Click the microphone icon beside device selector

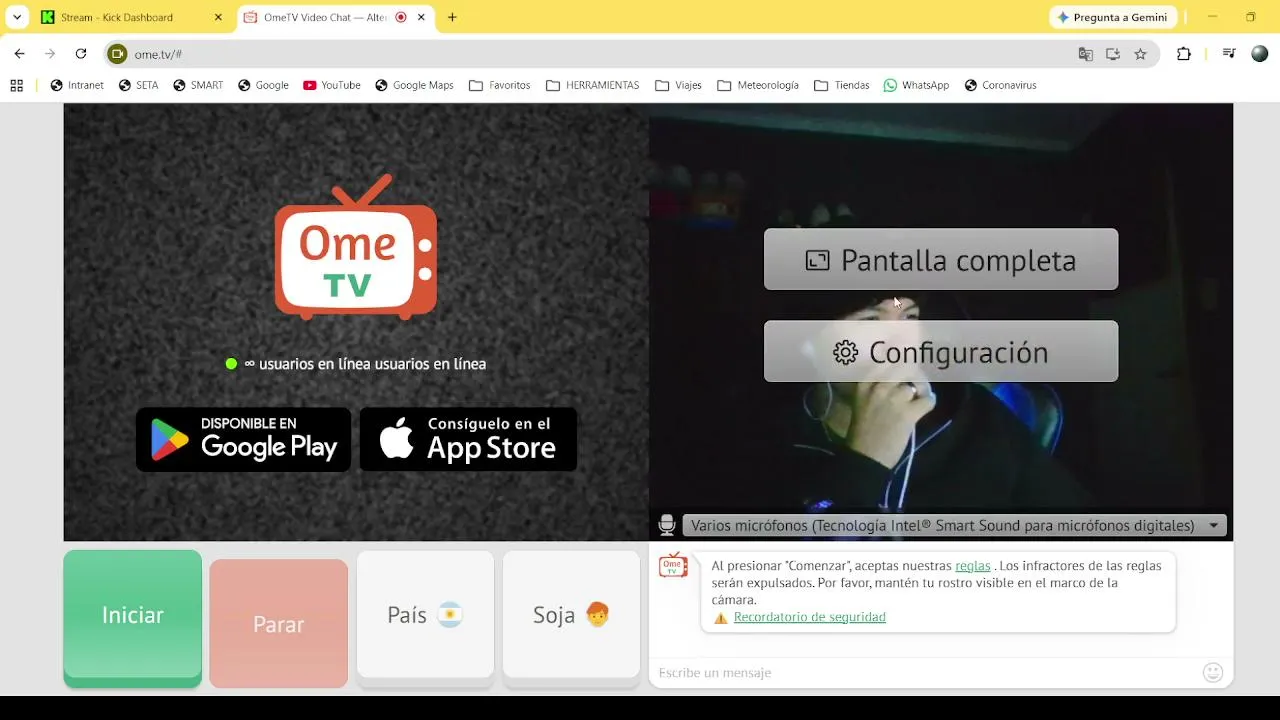tap(667, 525)
